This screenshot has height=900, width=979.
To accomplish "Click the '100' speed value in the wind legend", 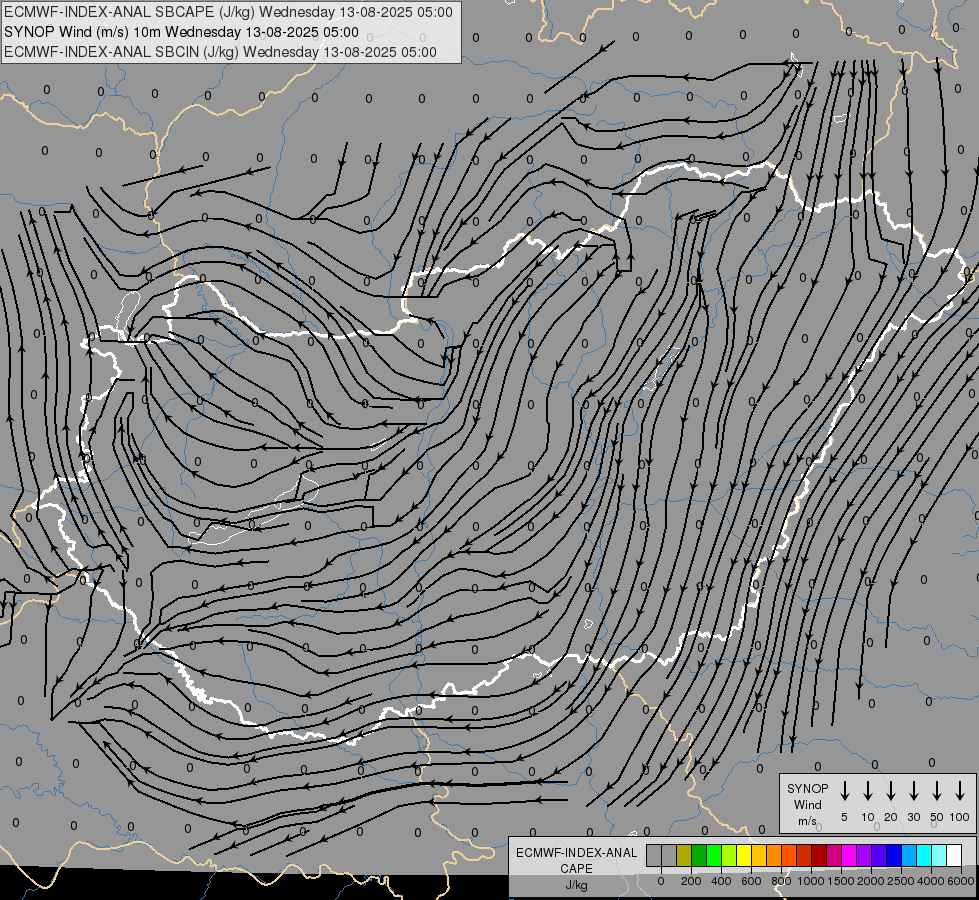I will (x=960, y=817).
